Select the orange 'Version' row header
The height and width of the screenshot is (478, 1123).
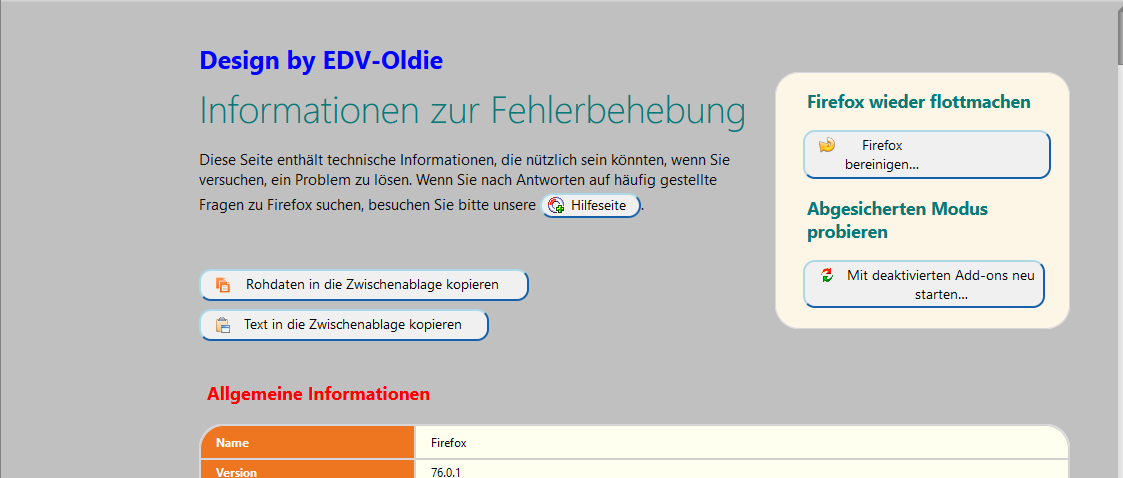(x=308, y=469)
